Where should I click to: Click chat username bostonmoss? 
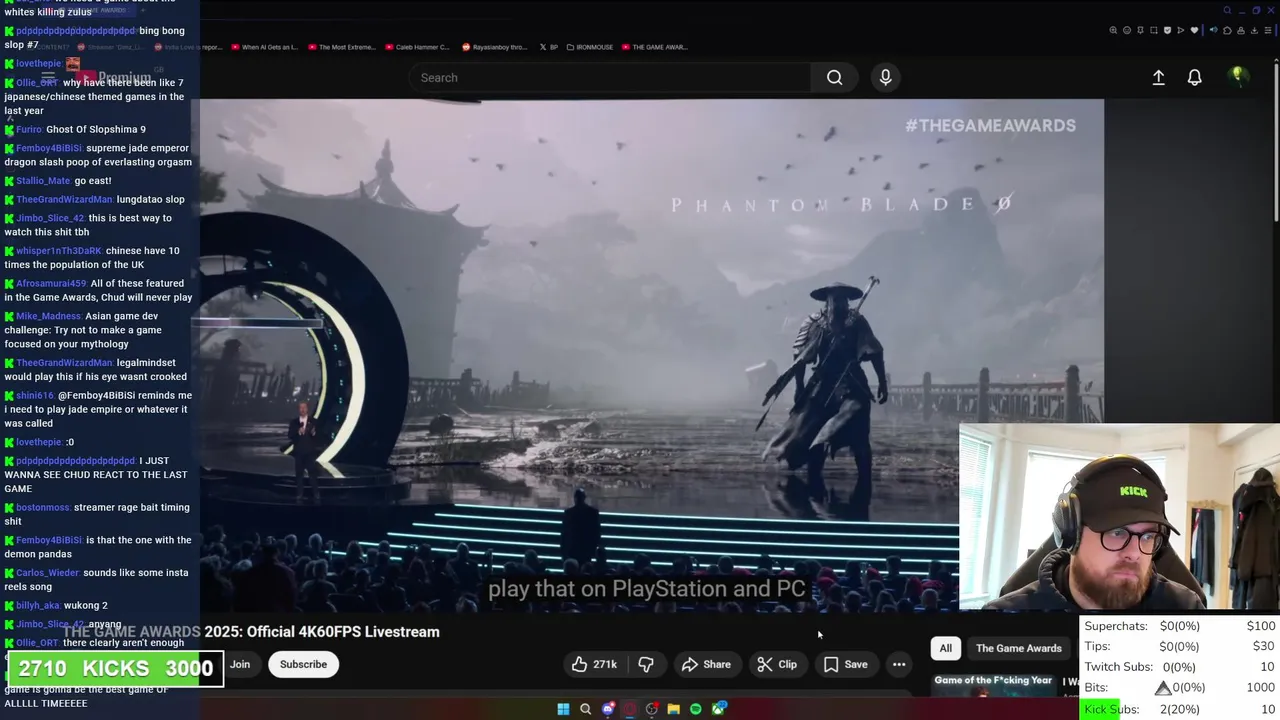point(43,507)
